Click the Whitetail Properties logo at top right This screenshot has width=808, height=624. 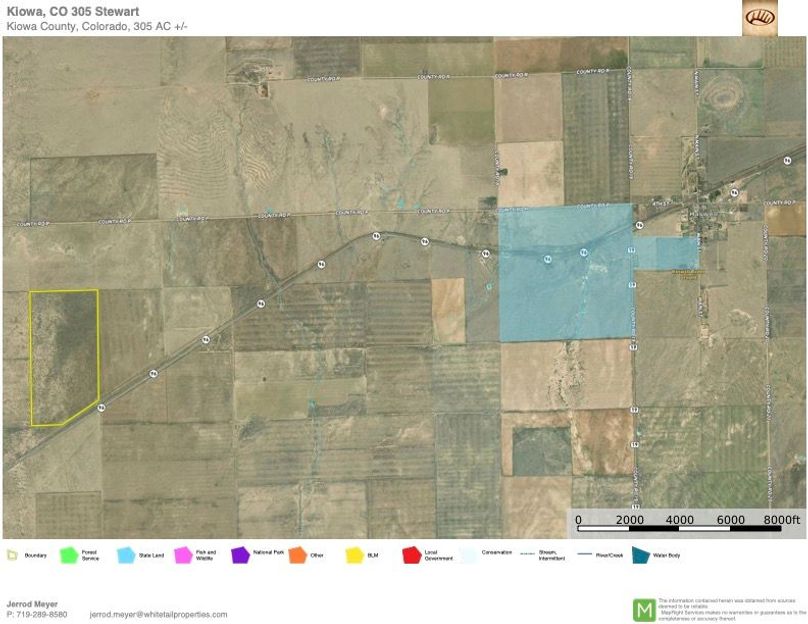click(x=760, y=18)
